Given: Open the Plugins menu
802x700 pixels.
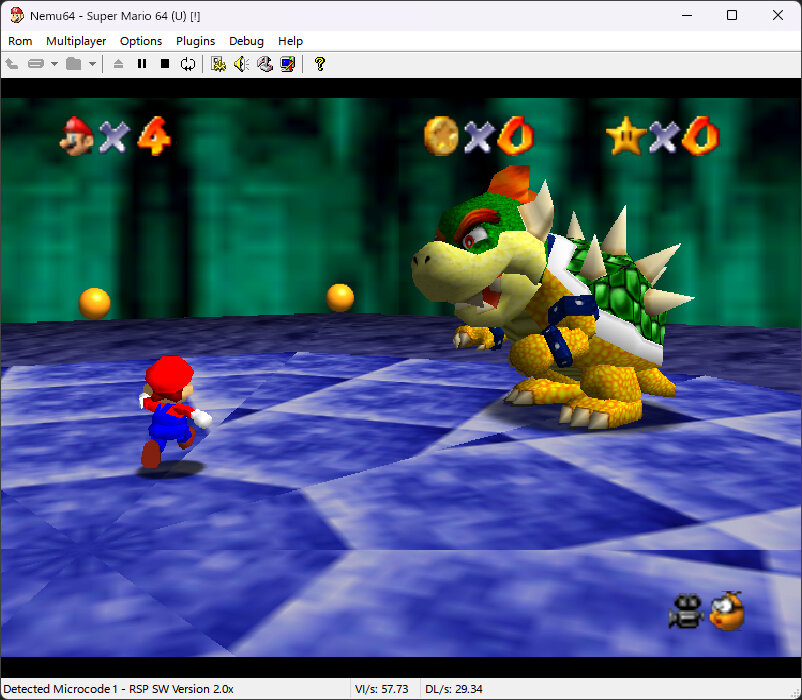Looking at the screenshot, I should [195, 41].
